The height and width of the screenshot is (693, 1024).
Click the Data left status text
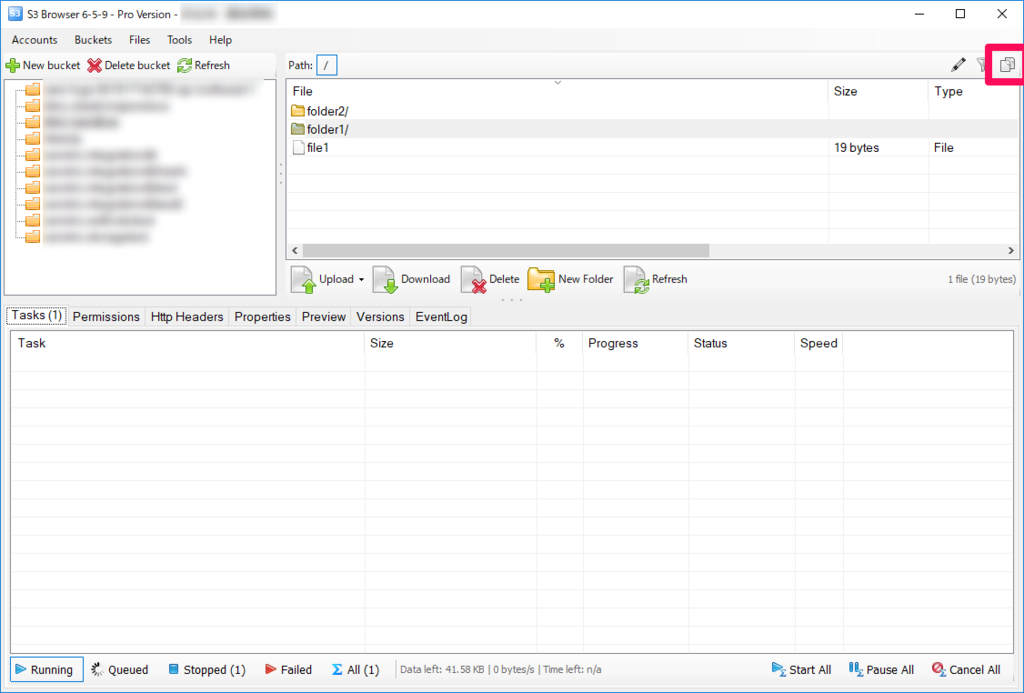point(501,669)
